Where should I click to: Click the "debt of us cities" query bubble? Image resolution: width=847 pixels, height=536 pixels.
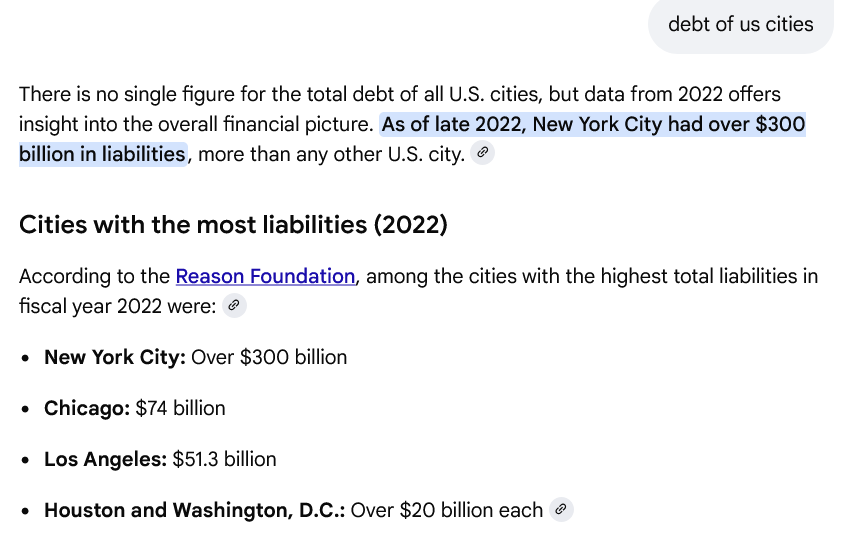tap(740, 24)
